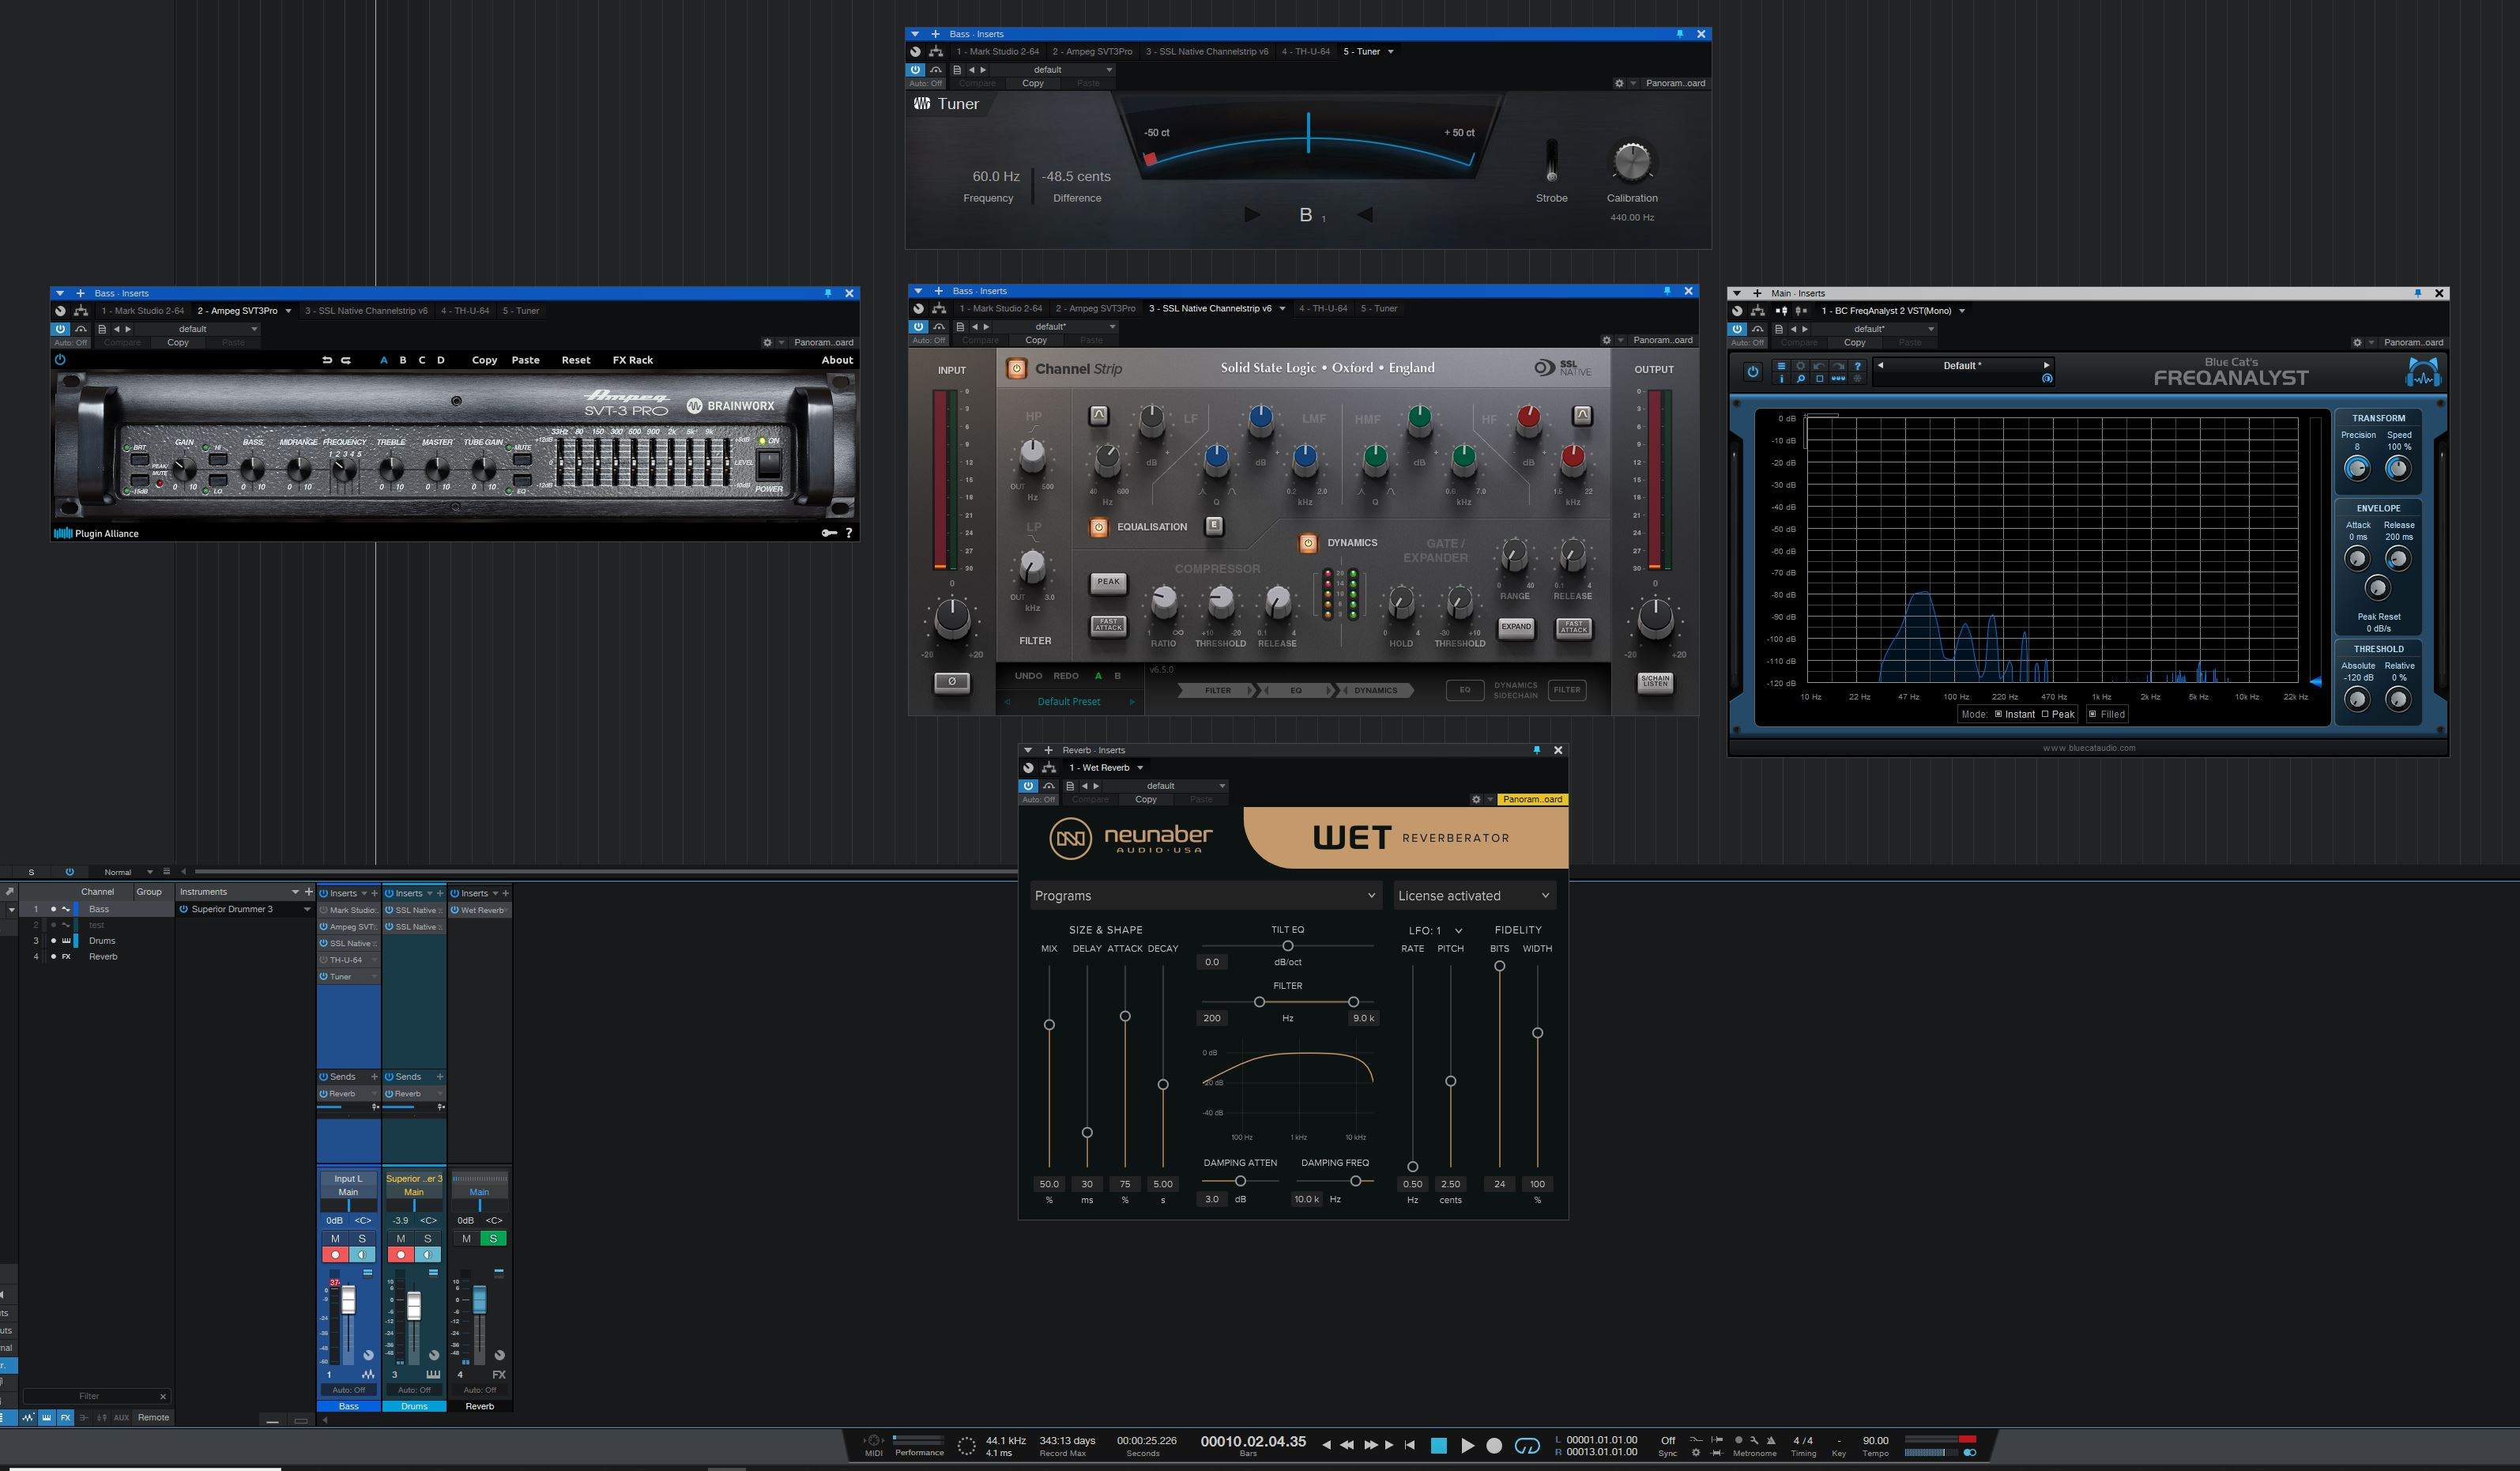Click the Reset button in the Ampeg plugin

pos(576,360)
